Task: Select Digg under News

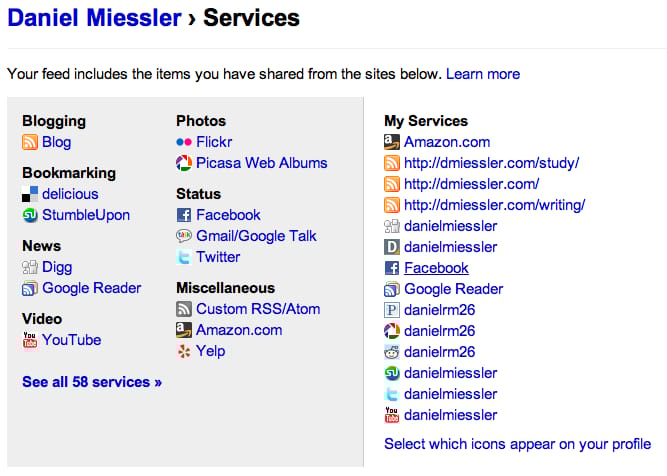Action: [57, 268]
